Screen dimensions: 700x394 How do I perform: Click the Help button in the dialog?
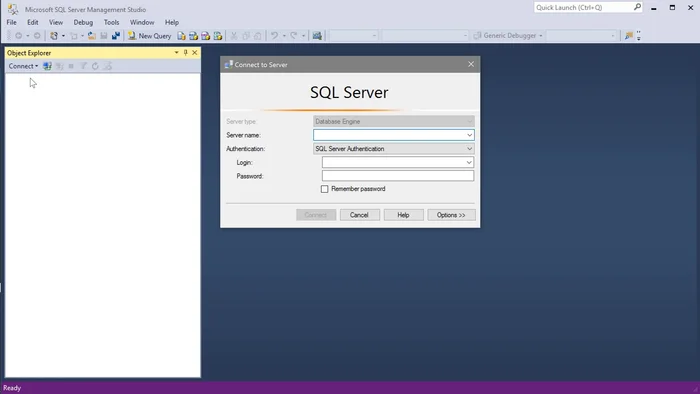tap(403, 215)
